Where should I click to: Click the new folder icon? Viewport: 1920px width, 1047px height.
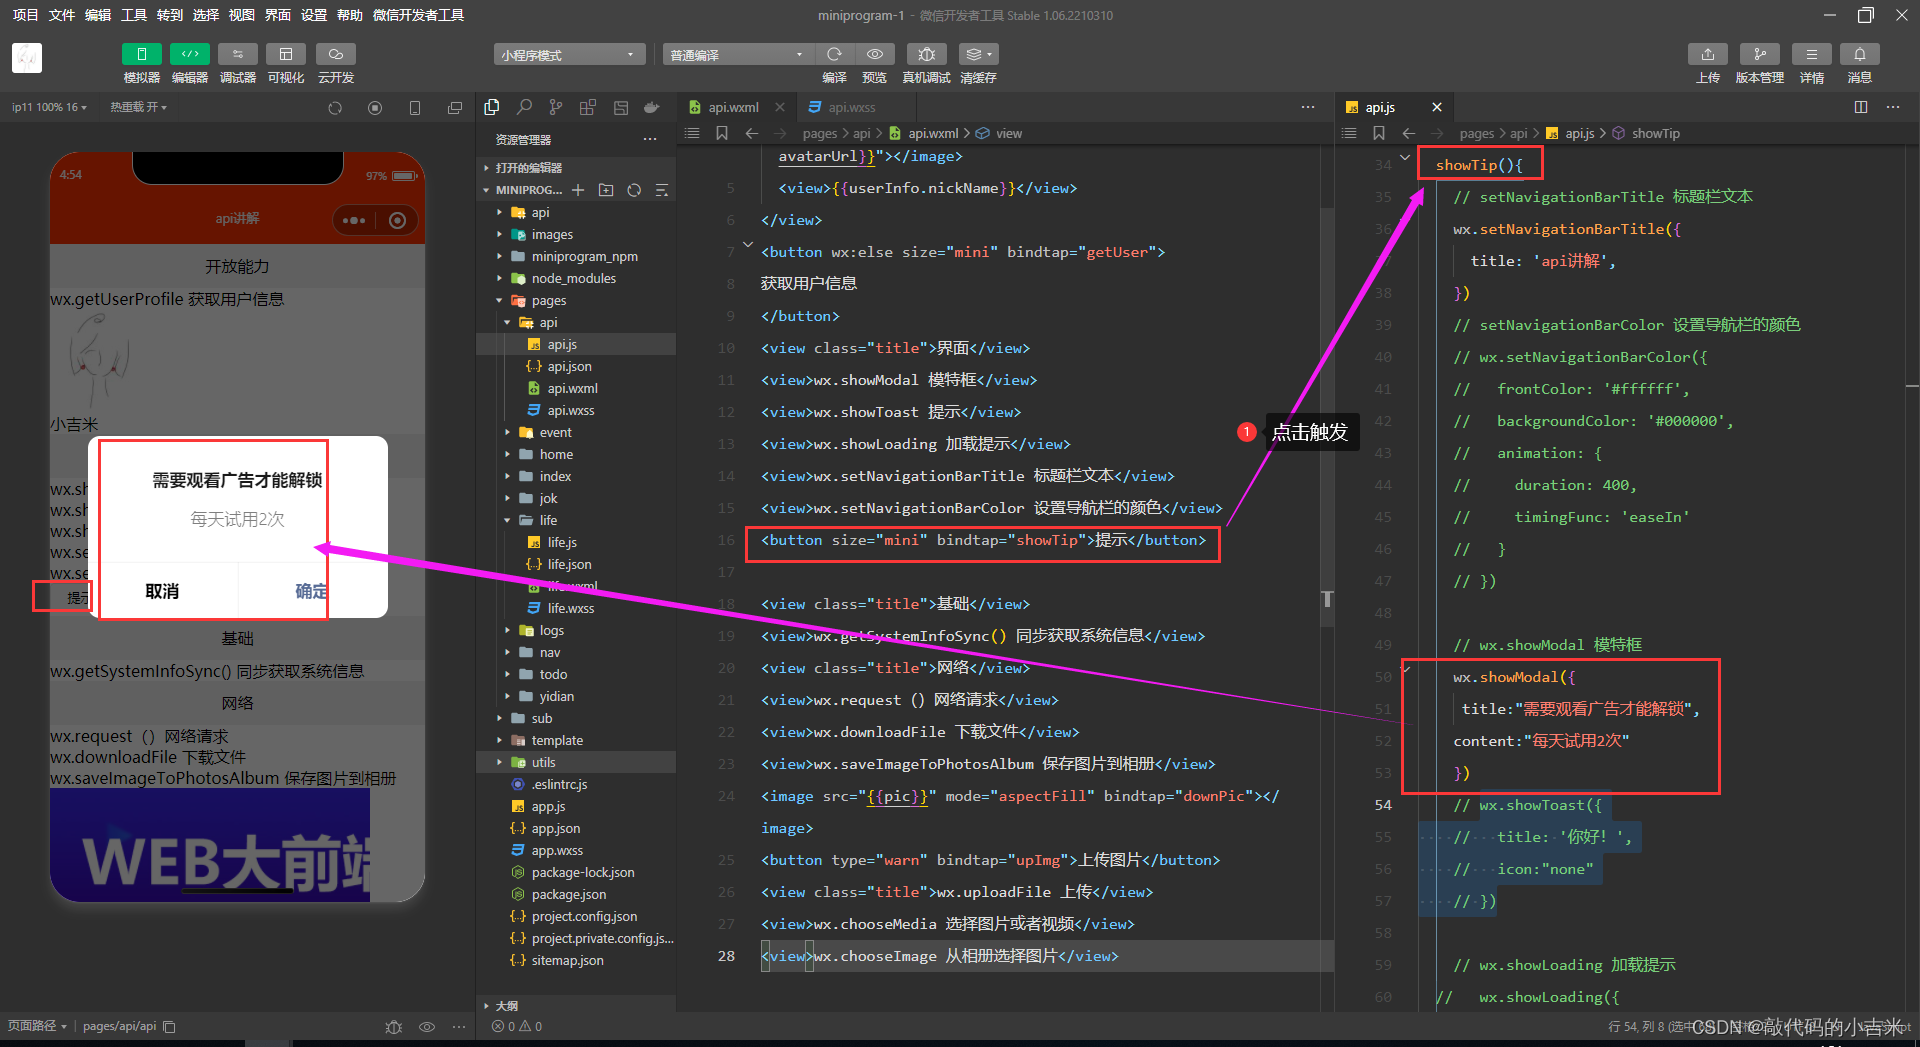pyautogui.click(x=606, y=190)
